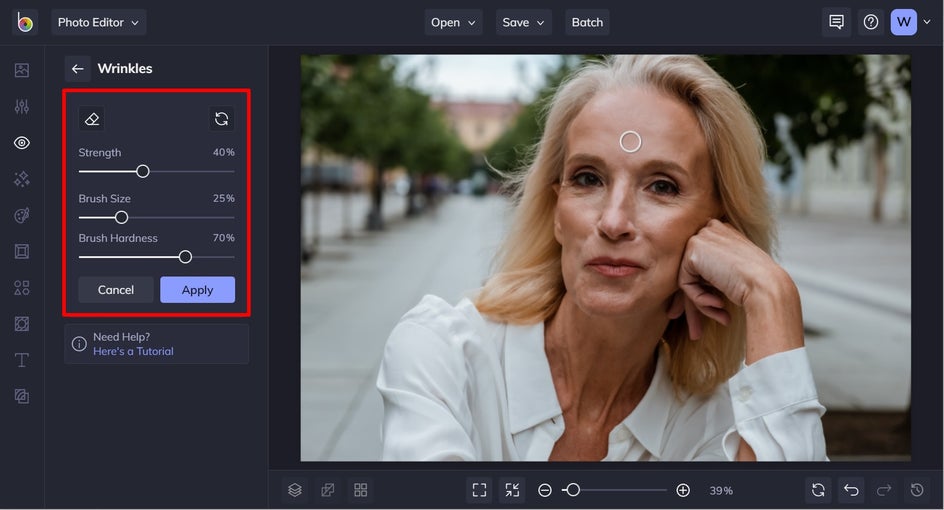
Task: Zoom in with plus icon
Action: (x=683, y=491)
